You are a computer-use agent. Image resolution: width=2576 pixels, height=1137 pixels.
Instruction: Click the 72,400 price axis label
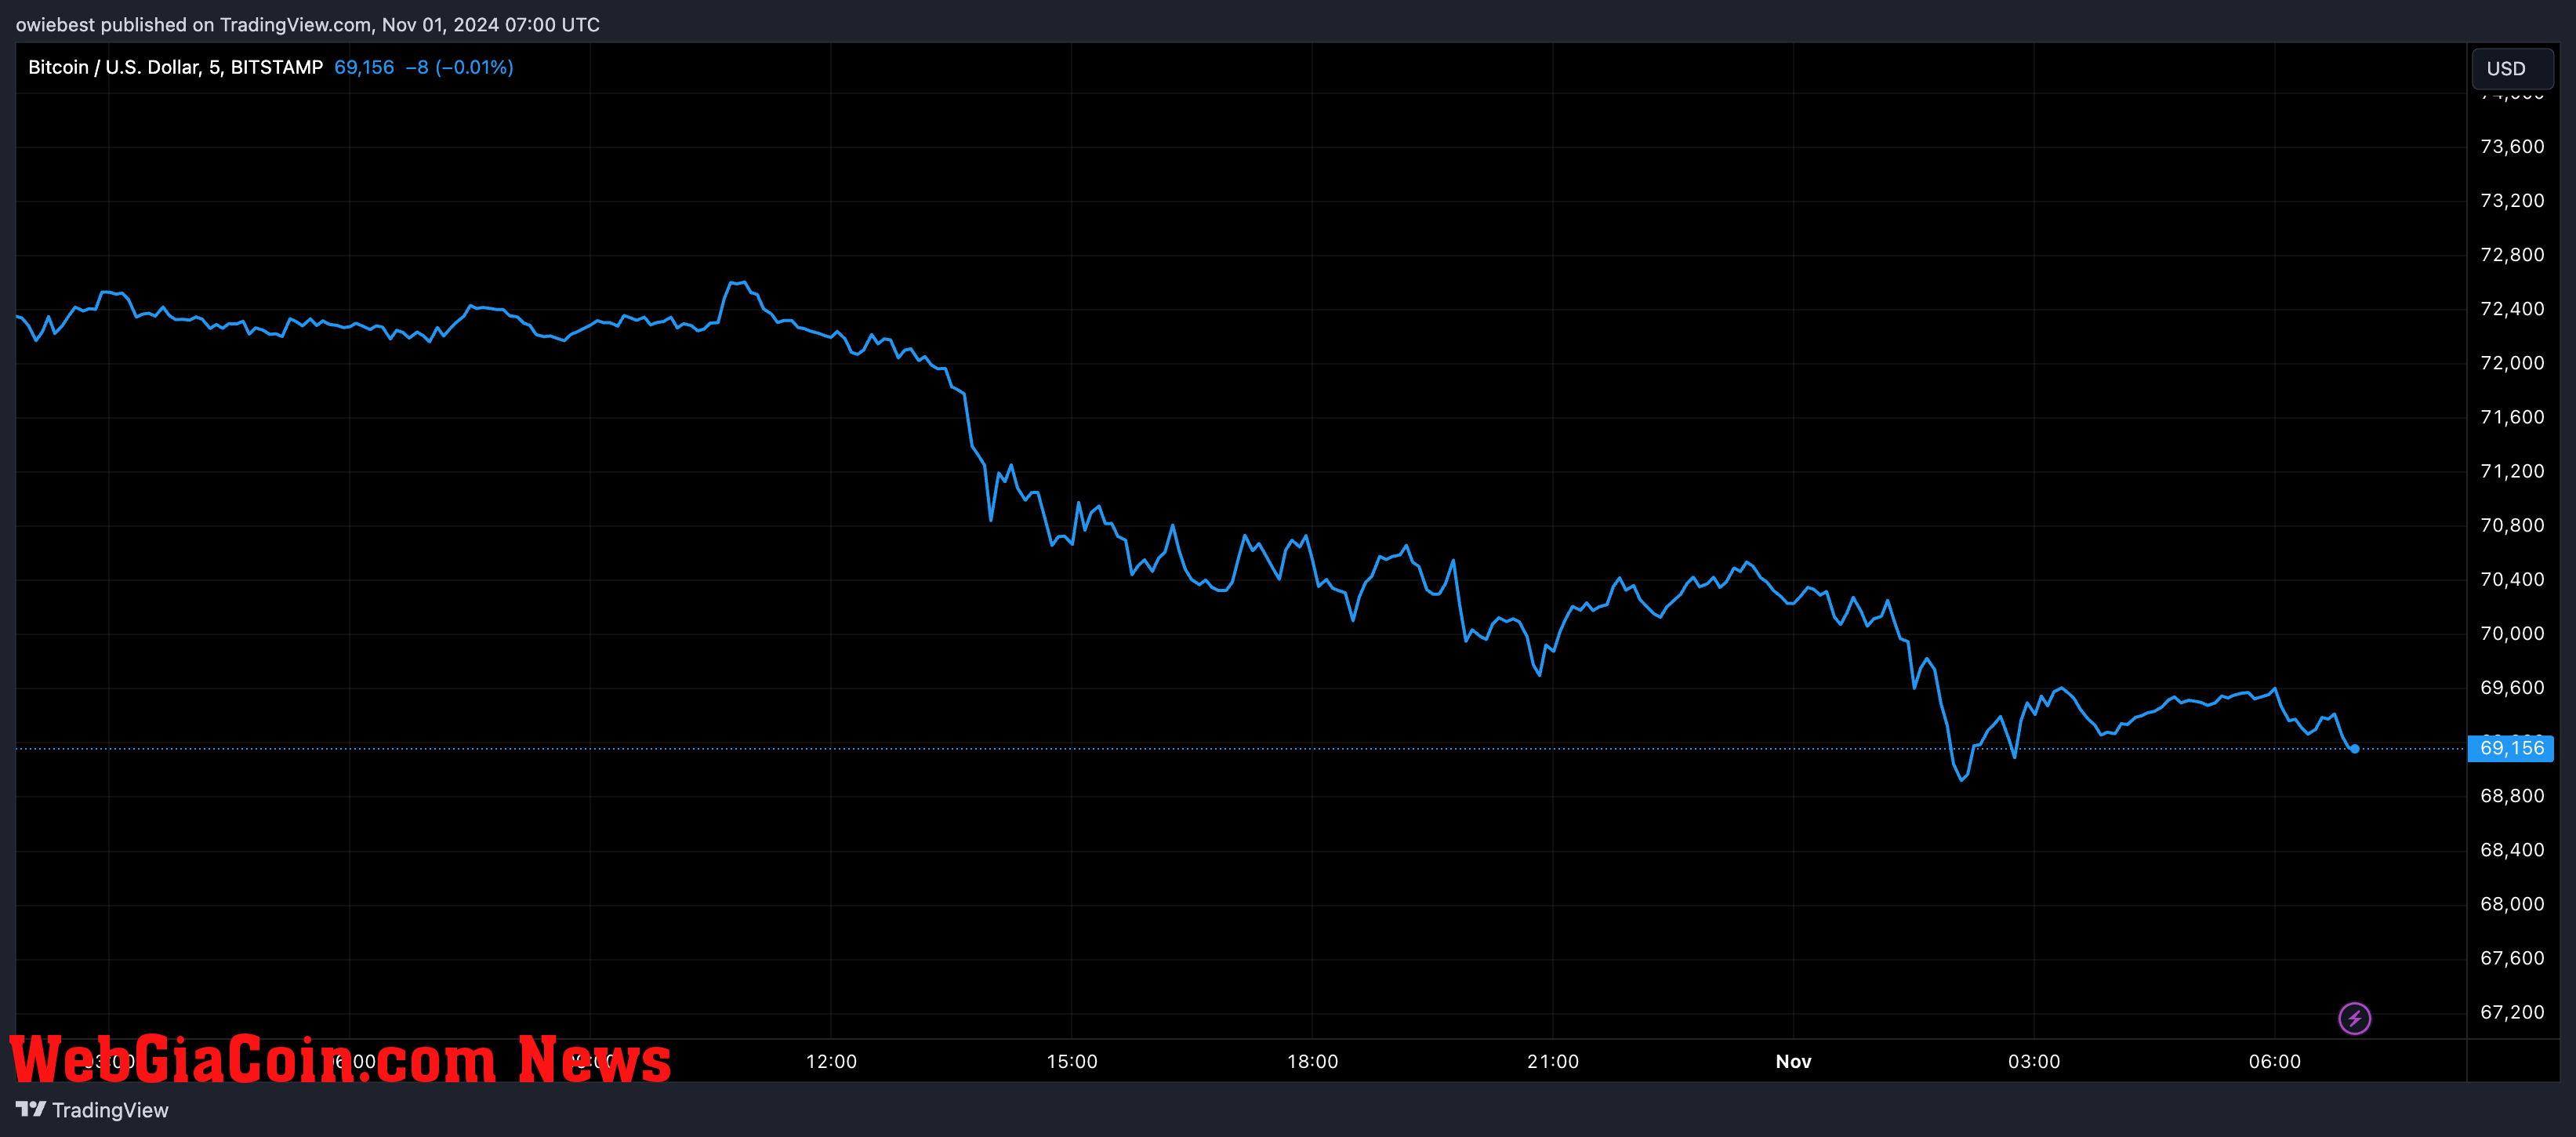pos(2512,308)
